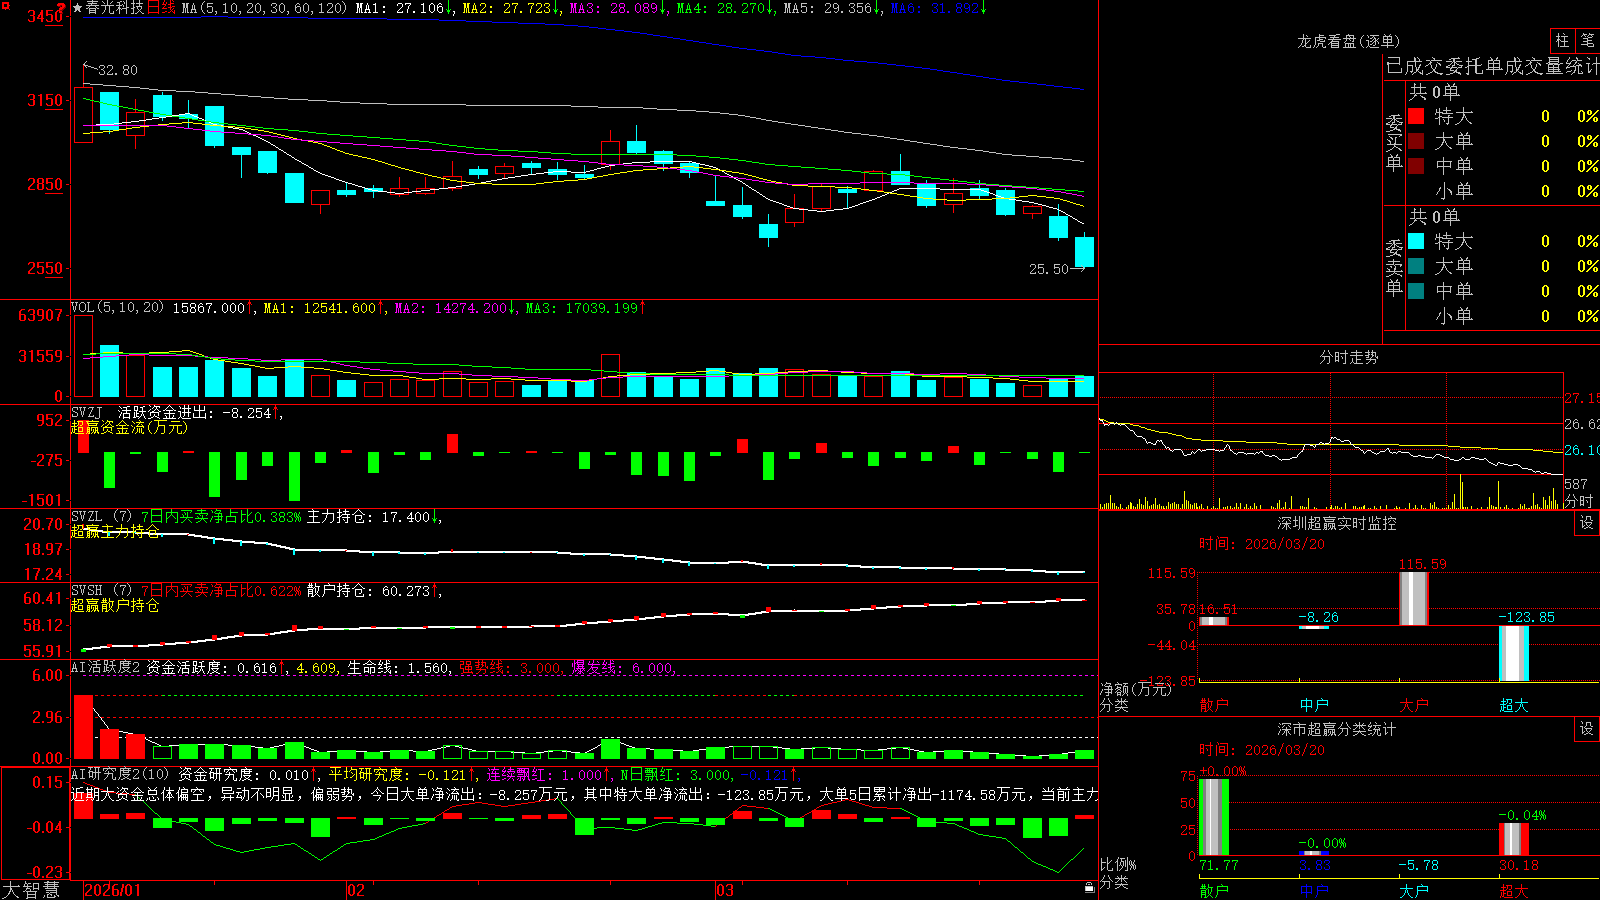1600x900 pixels.
Task: Click the 近期大资金总体偏空 analysis text line
Action: point(585,795)
